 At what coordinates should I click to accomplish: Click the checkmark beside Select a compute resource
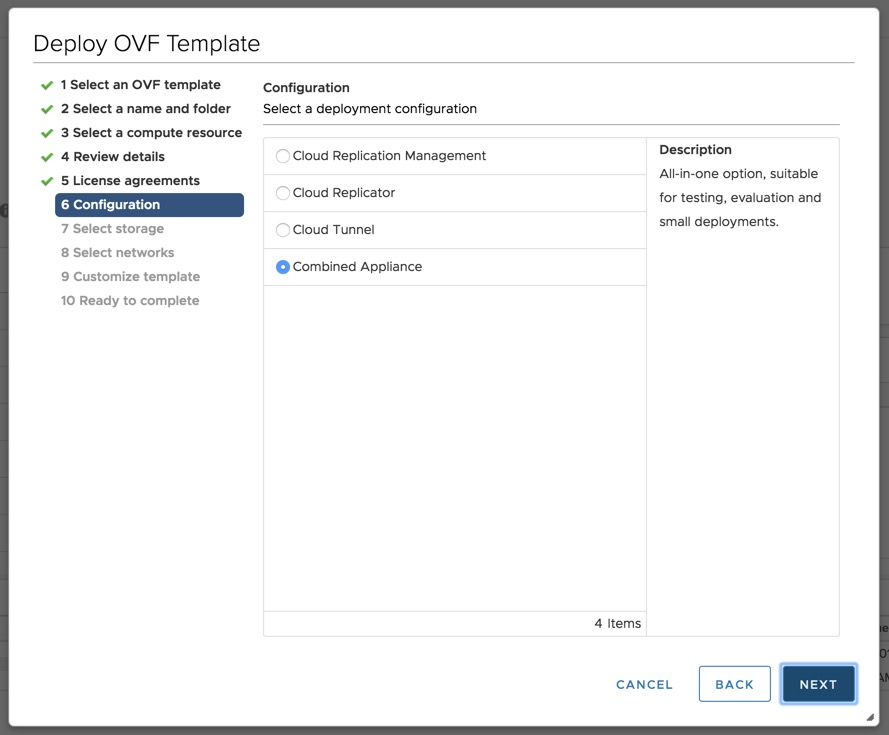[x=46, y=133]
